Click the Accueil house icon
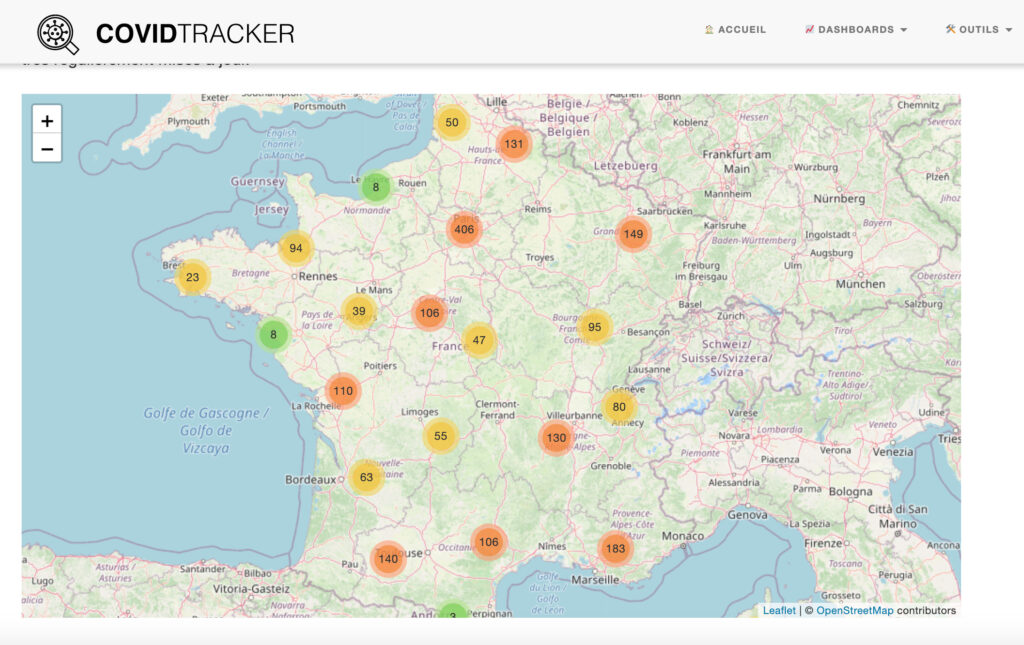Viewport: 1024px width, 645px height. click(x=709, y=29)
